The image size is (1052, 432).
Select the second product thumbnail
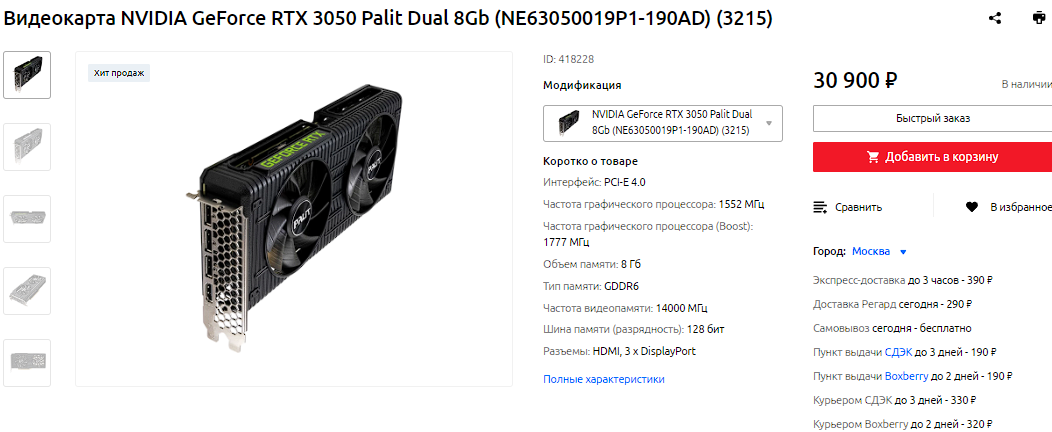coord(27,147)
